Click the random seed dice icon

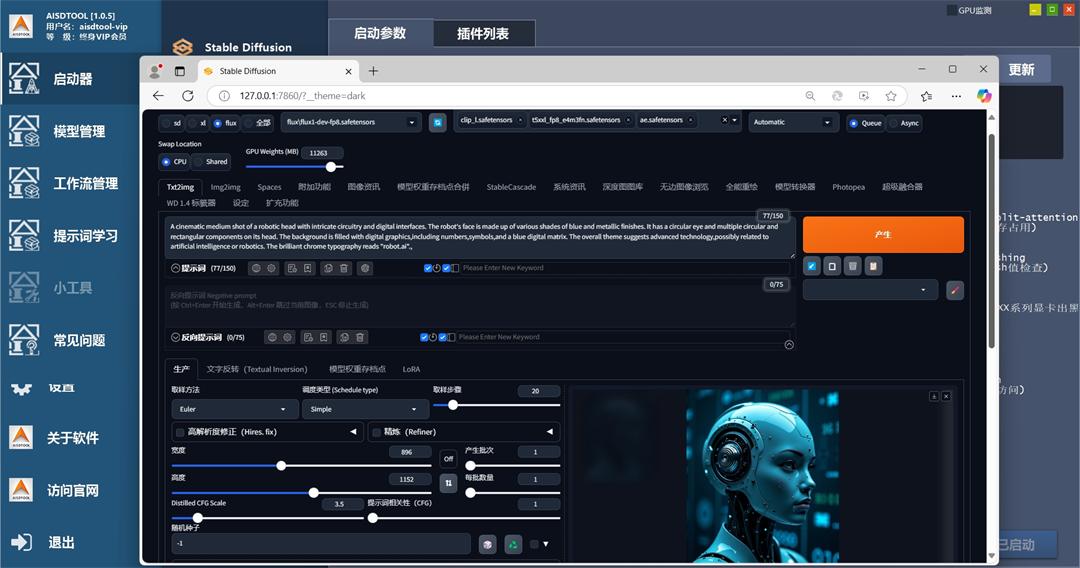[x=487, y=543]
